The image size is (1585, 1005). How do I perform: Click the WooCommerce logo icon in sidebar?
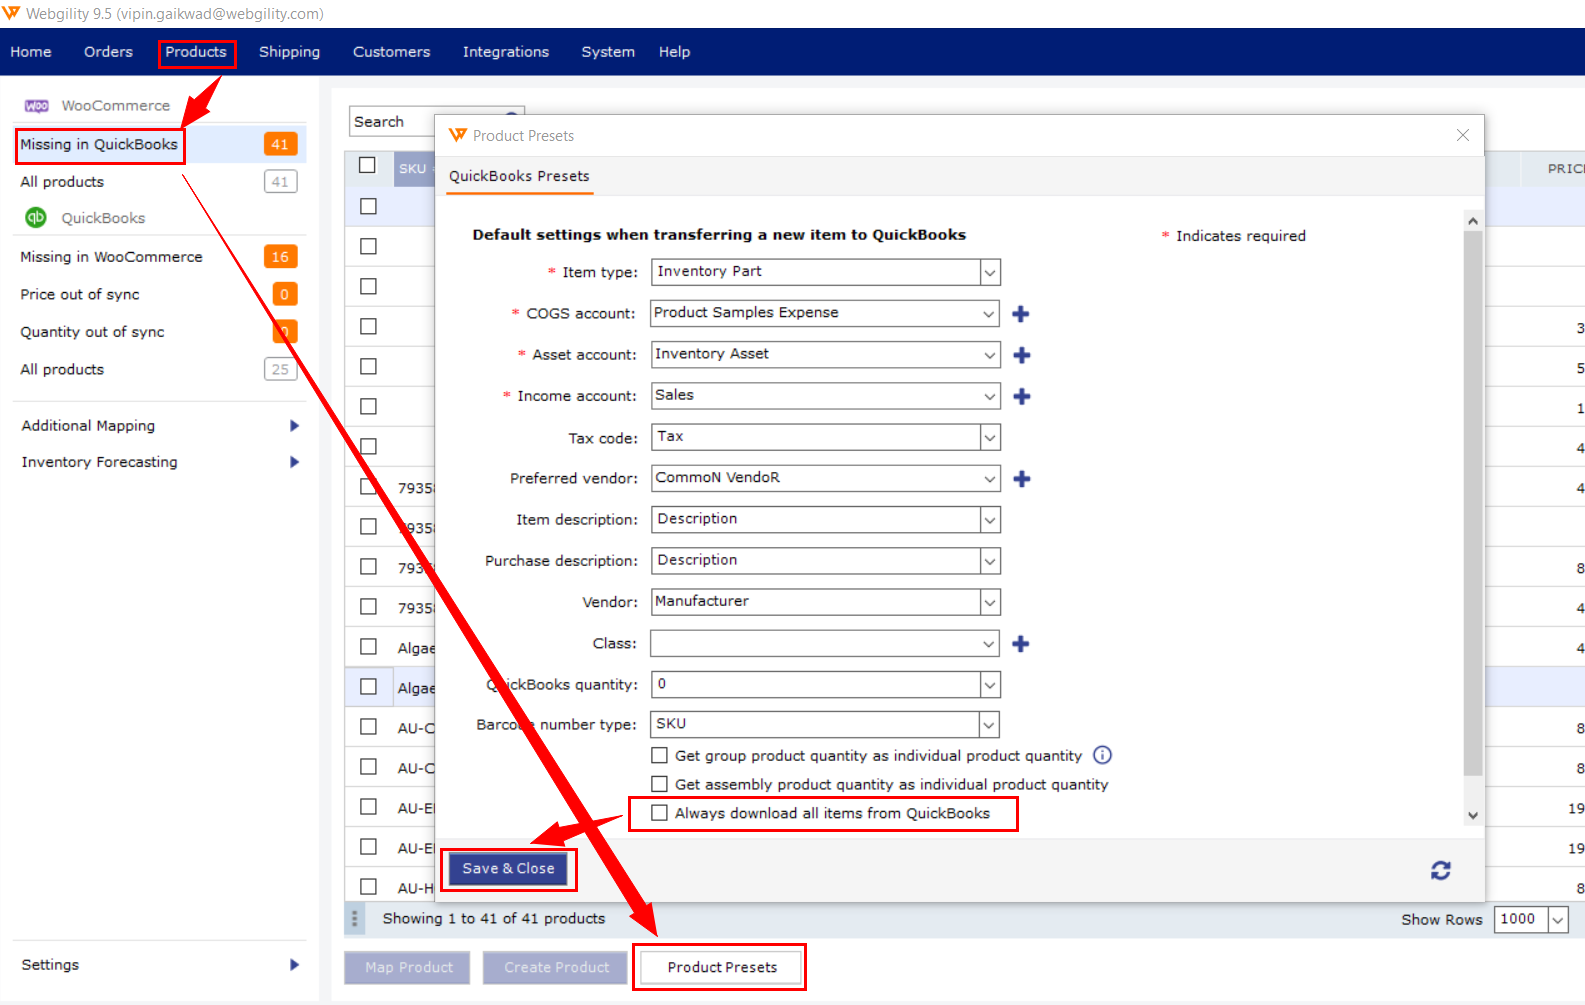37,106
